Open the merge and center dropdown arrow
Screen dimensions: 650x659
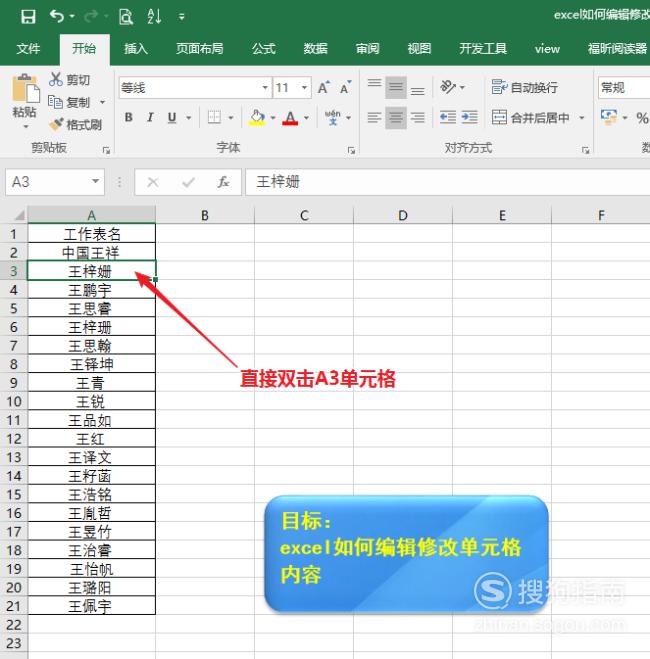[582, 118]
